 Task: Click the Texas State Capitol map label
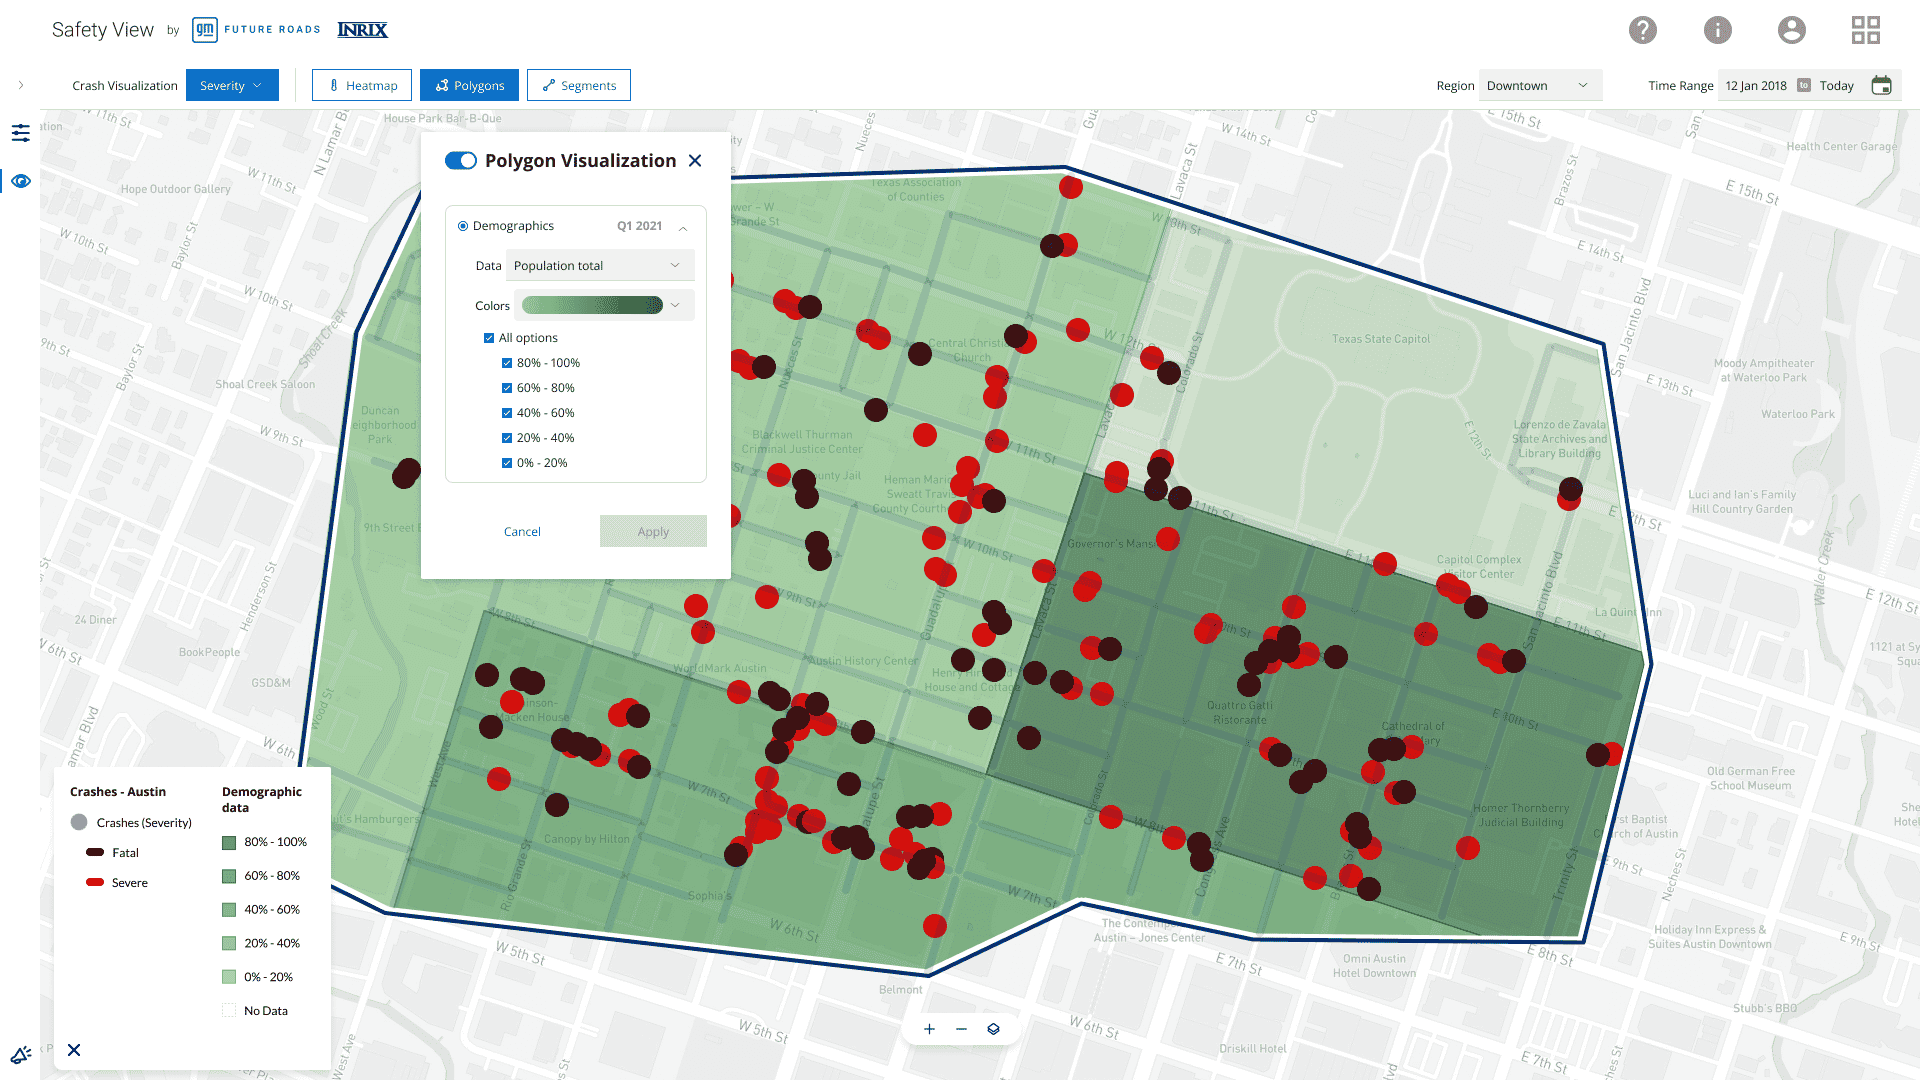tap(1381, 339)
